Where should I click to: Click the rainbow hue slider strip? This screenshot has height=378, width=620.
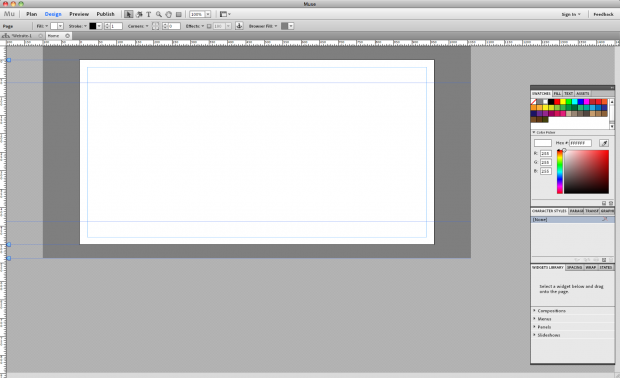pyautogui.click(x=560, y=172)
